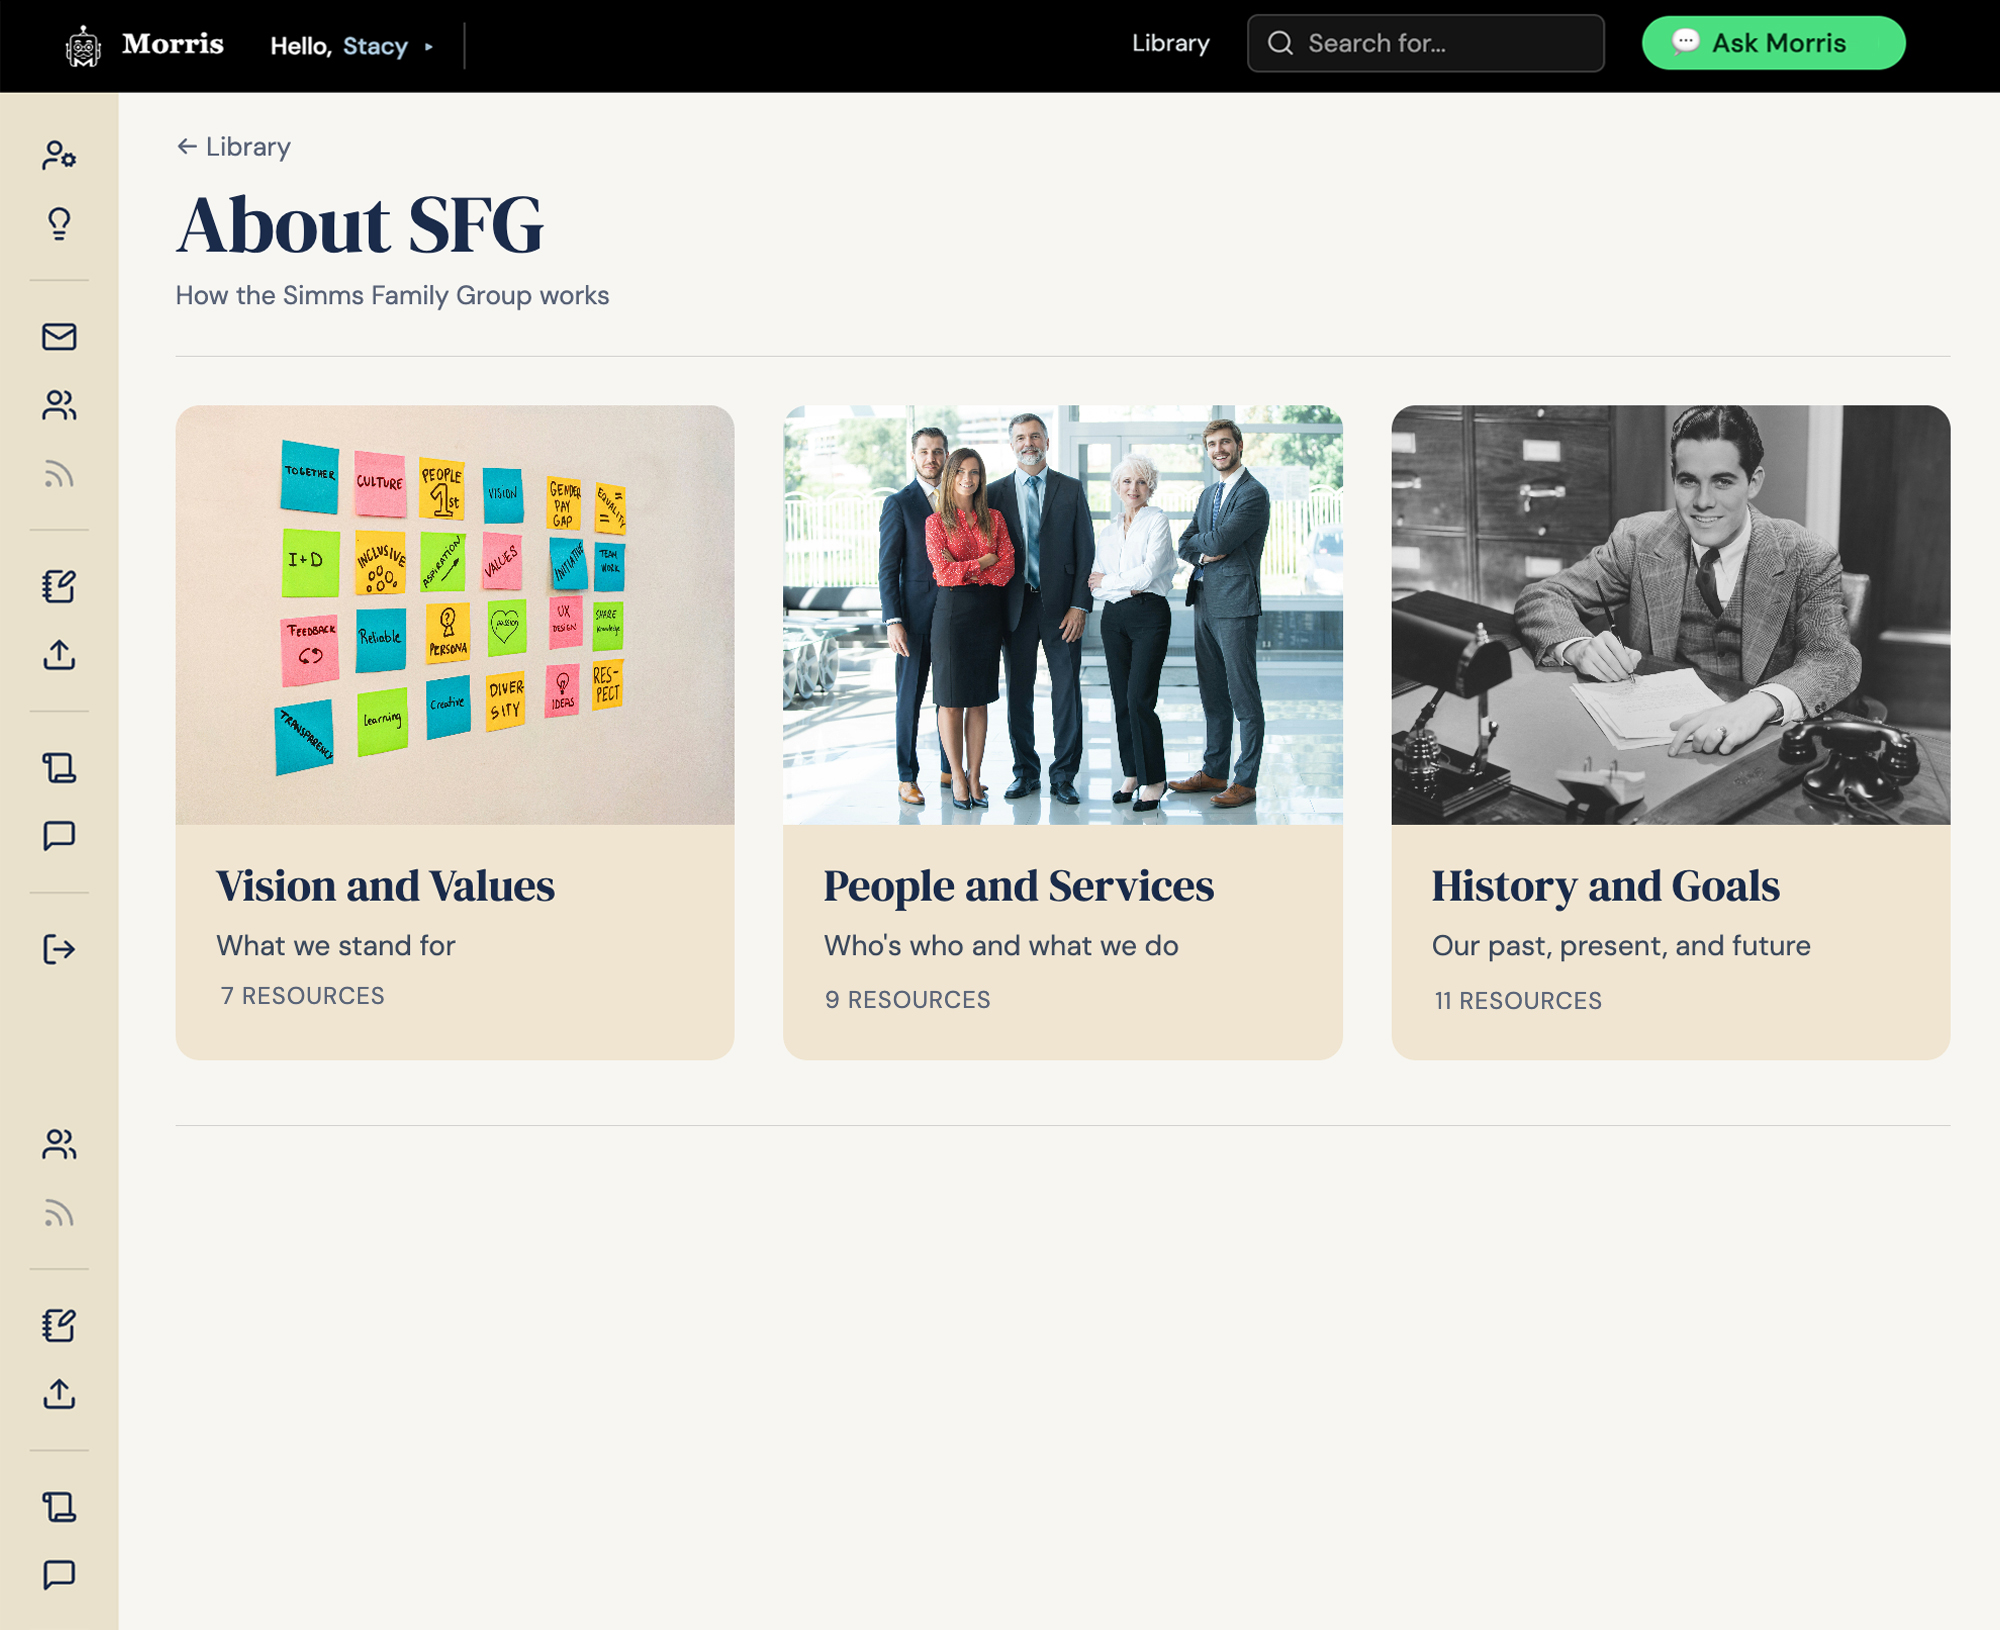Viewport: 2000px width, 1630px height.
Task: Open the scroll document icon nearest the sidebar bottom
Action: [x=59, y=1507]
